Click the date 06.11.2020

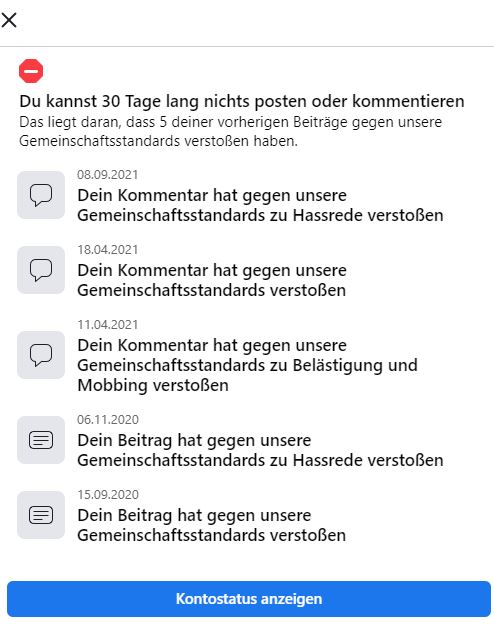tap(108, 420)
